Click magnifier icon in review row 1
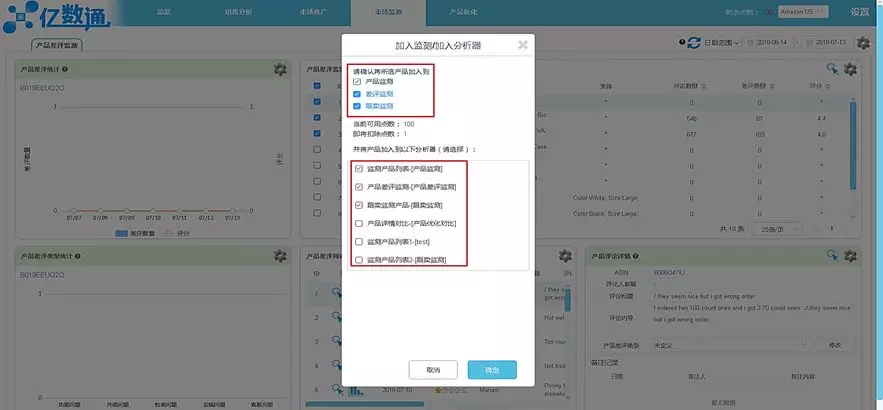Image resolution: width=883 pixels, height=410 pixels. [337, 292]
